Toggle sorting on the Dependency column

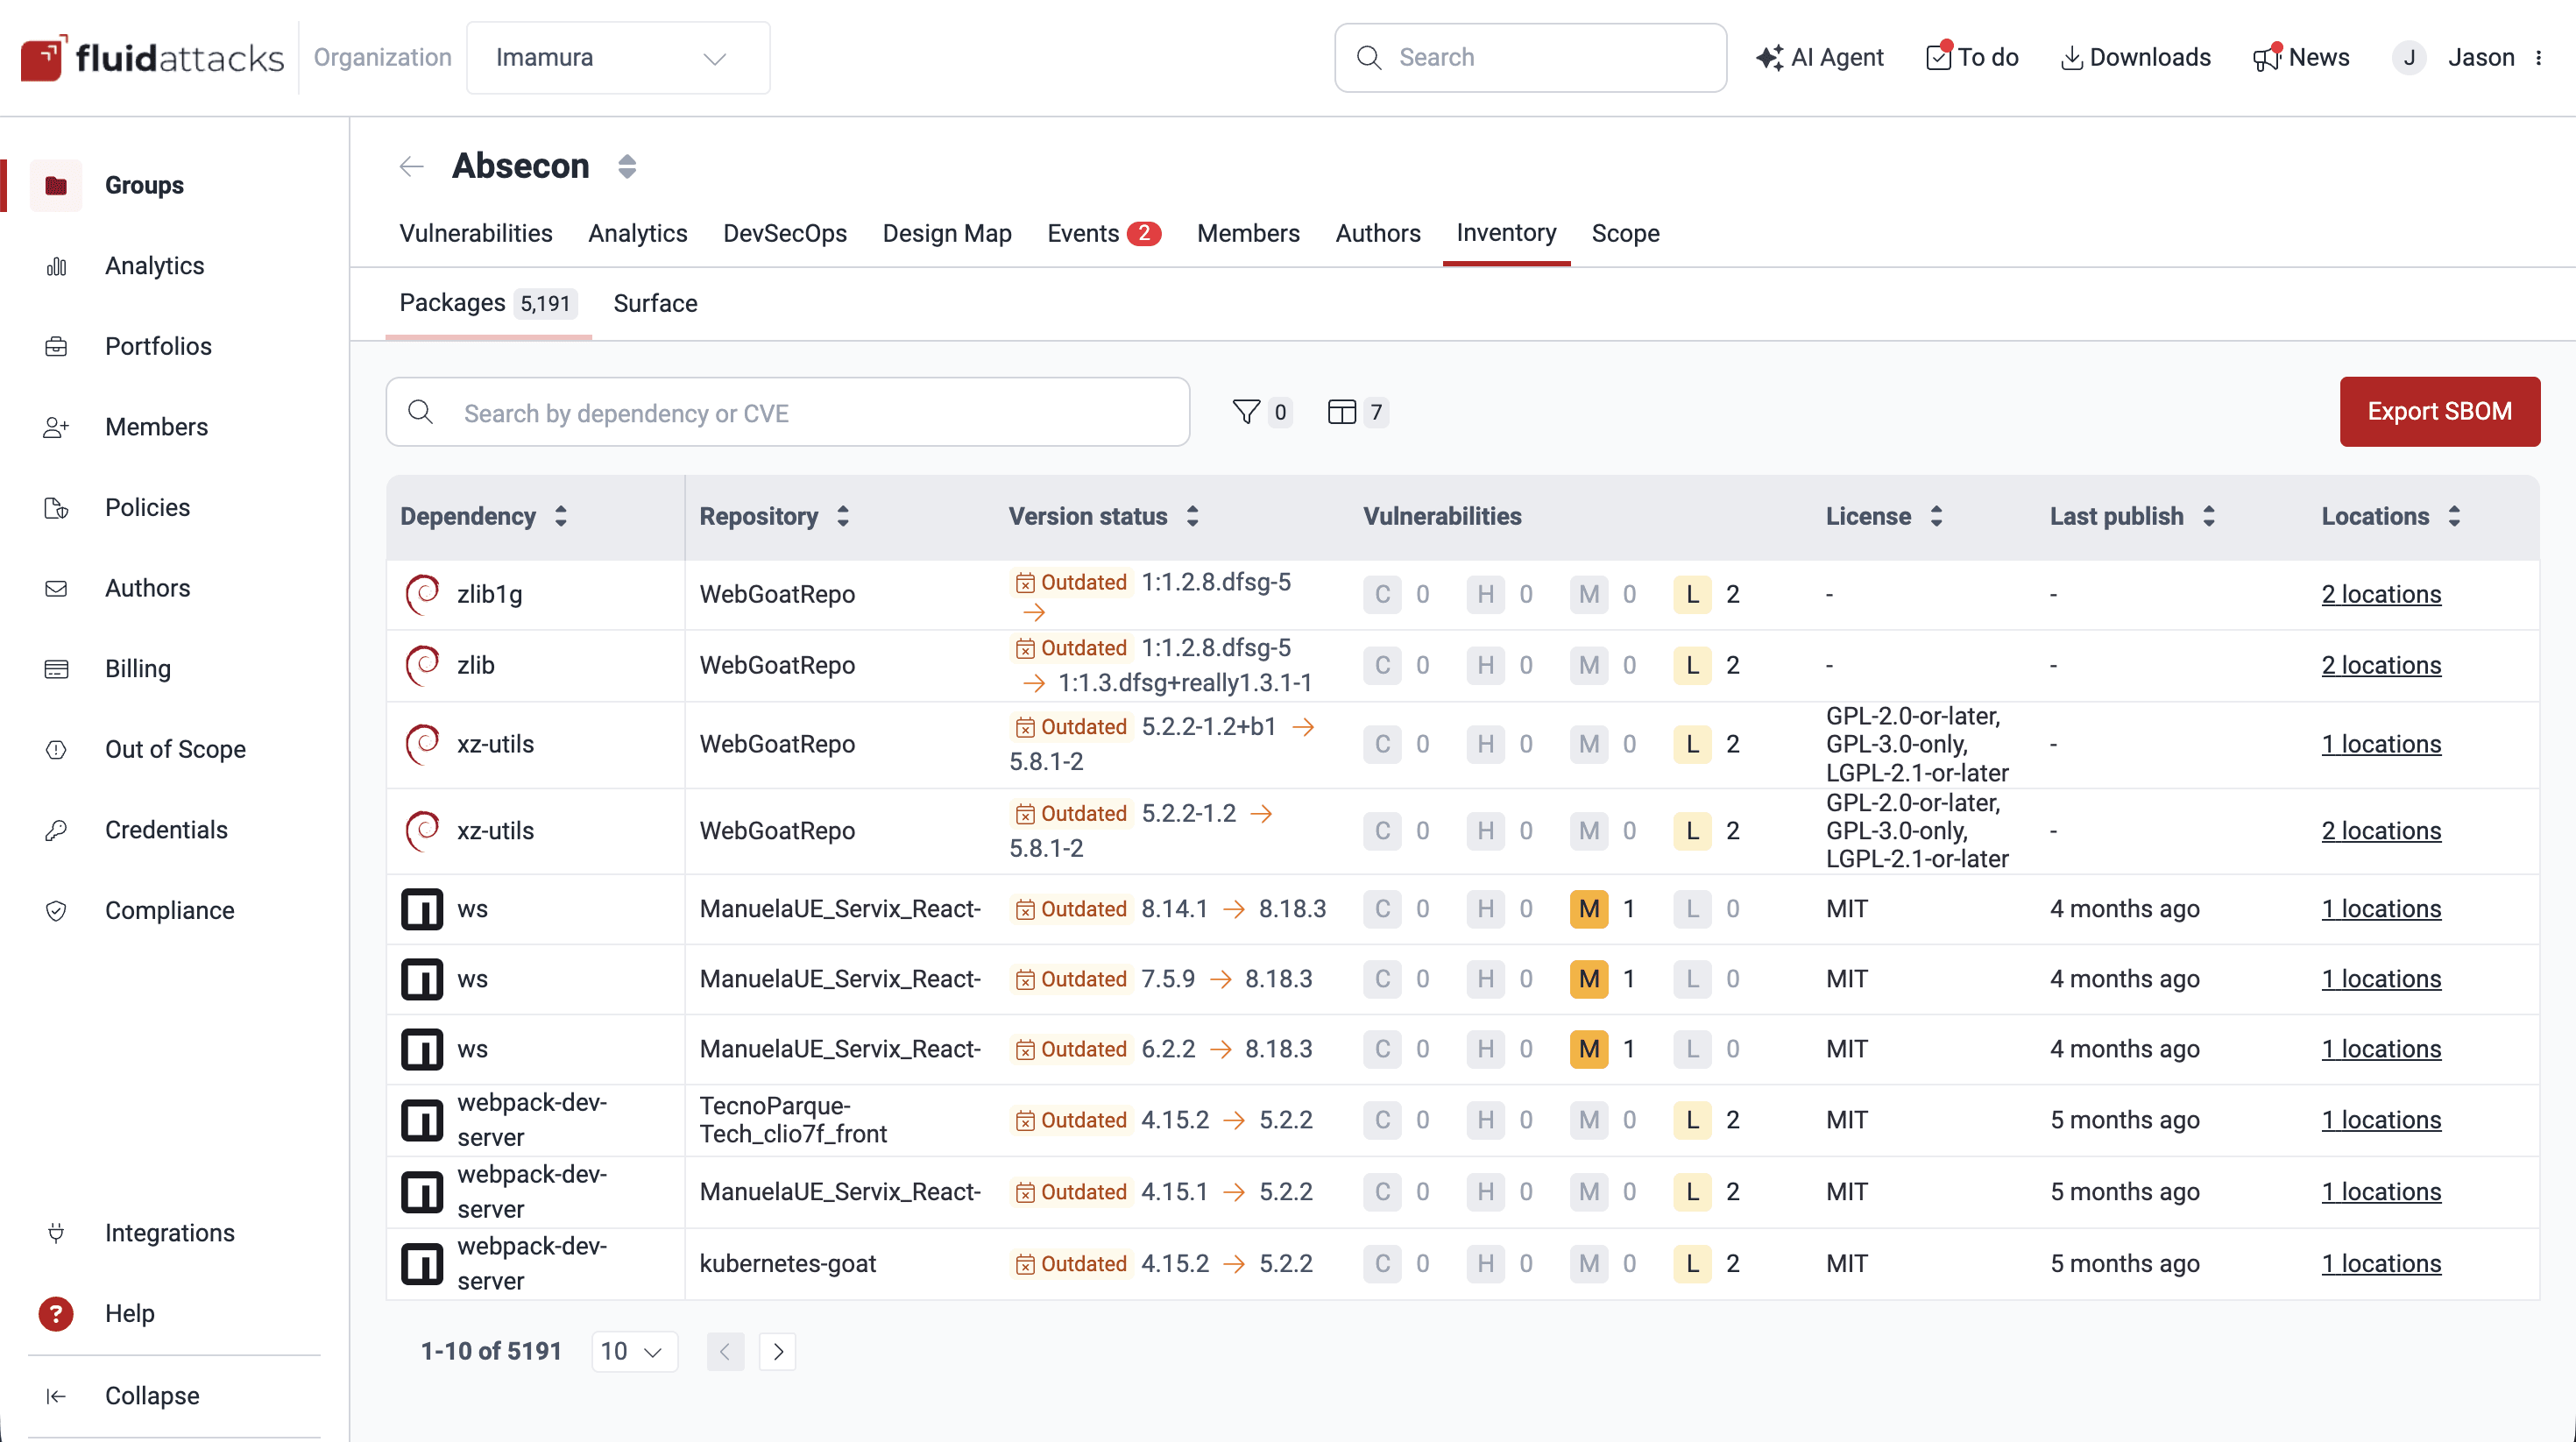pyautogui.click(x=561, y=517)
